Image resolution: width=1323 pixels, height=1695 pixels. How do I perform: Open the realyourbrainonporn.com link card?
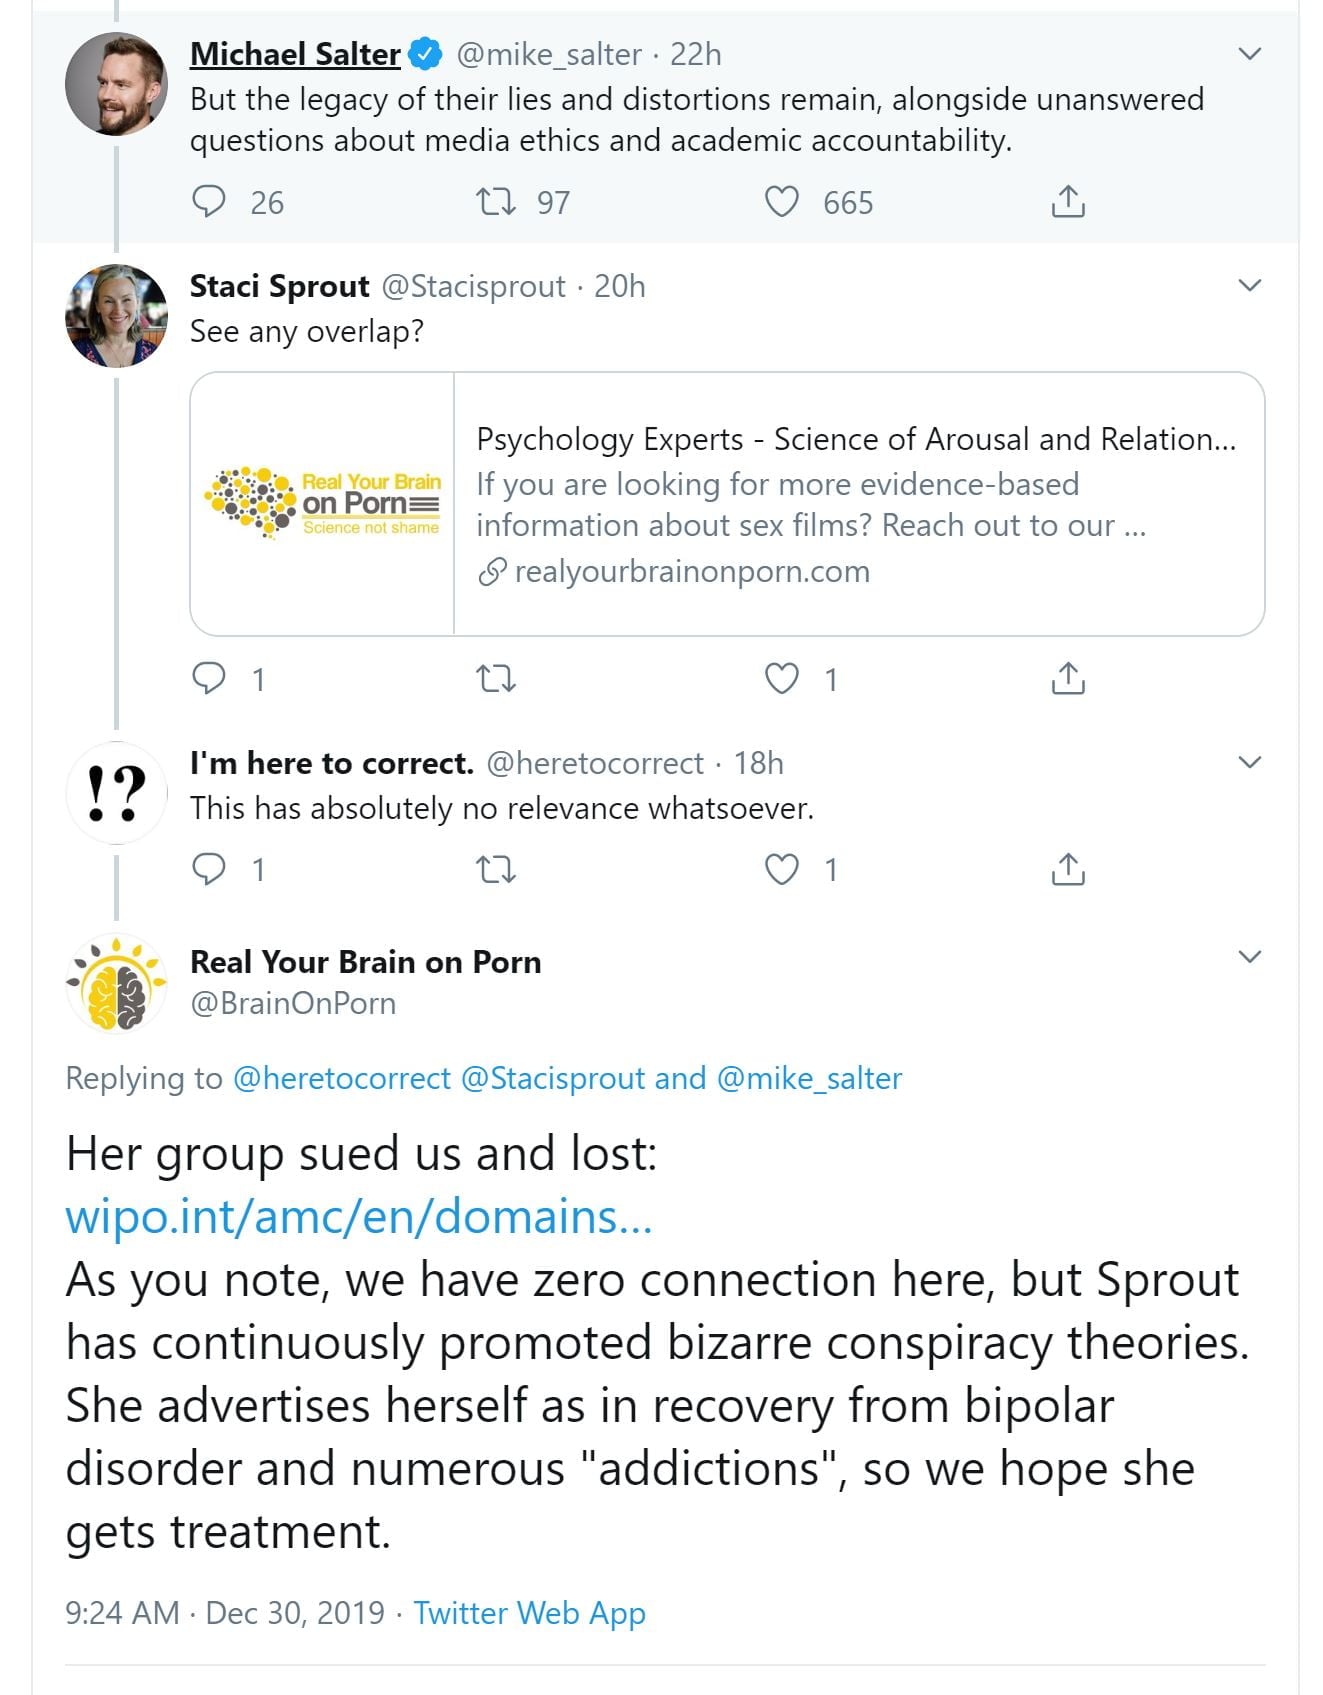coord(727,504)
